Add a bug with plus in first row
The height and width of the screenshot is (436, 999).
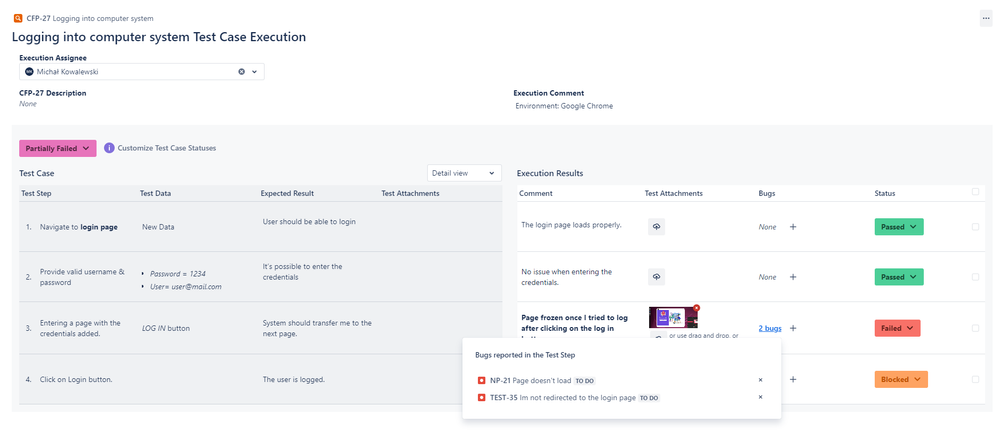click(x=793, y=226)
